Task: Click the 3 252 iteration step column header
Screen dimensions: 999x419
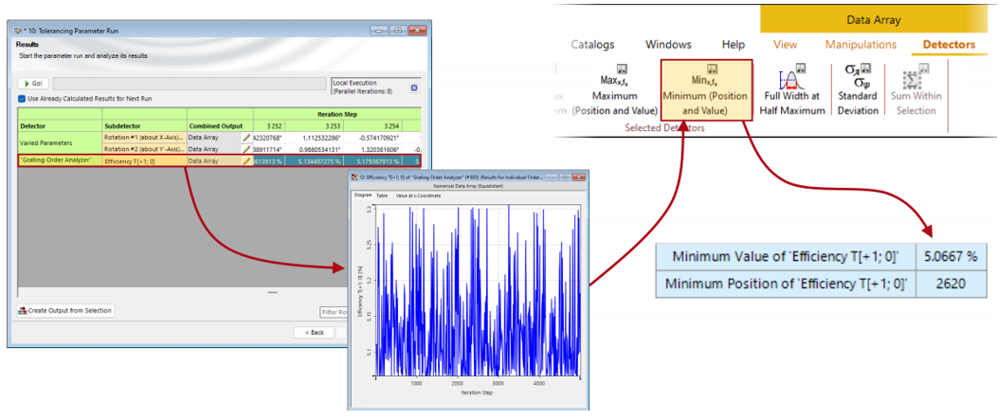Action: click(269, 125)
